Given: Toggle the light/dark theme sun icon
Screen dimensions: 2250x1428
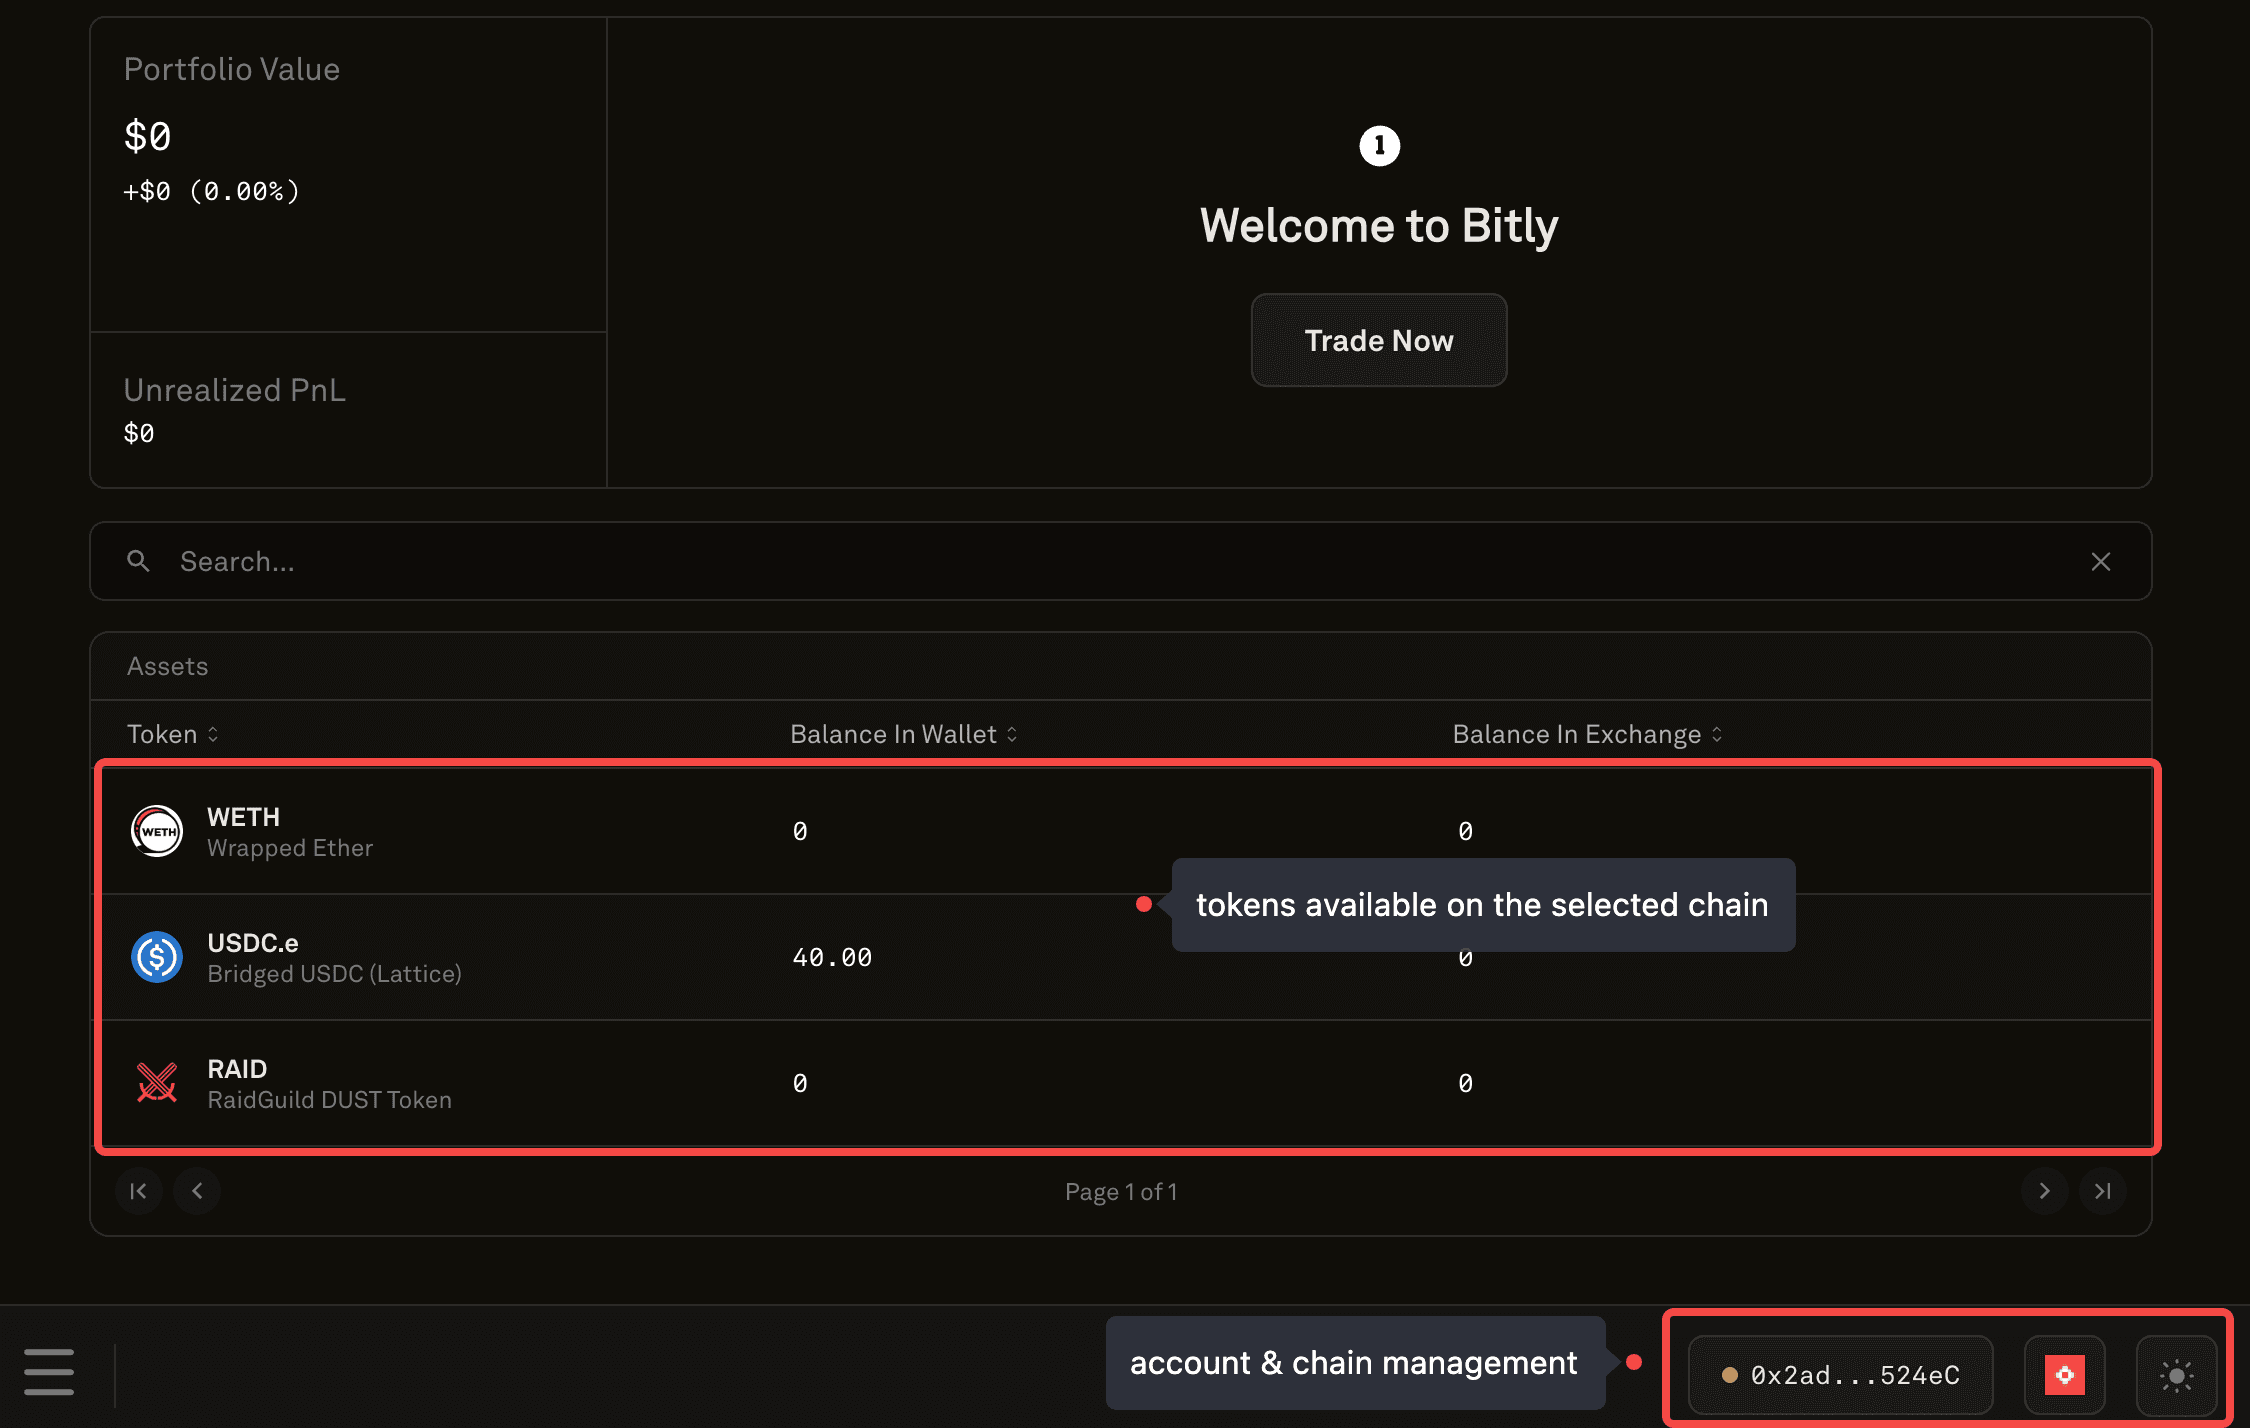Looking at the screenshot, I should (x=2176, y=1375).
